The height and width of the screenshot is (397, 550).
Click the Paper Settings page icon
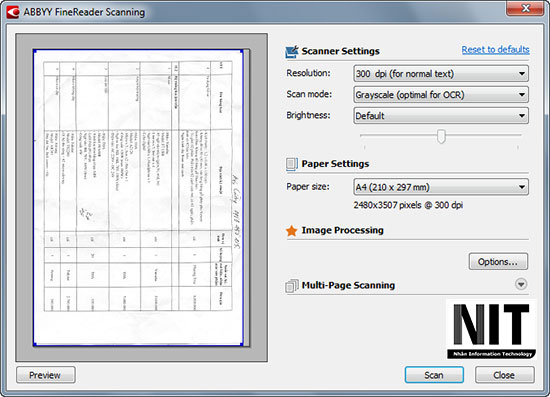pyautogui.click(x=292, y=164)
